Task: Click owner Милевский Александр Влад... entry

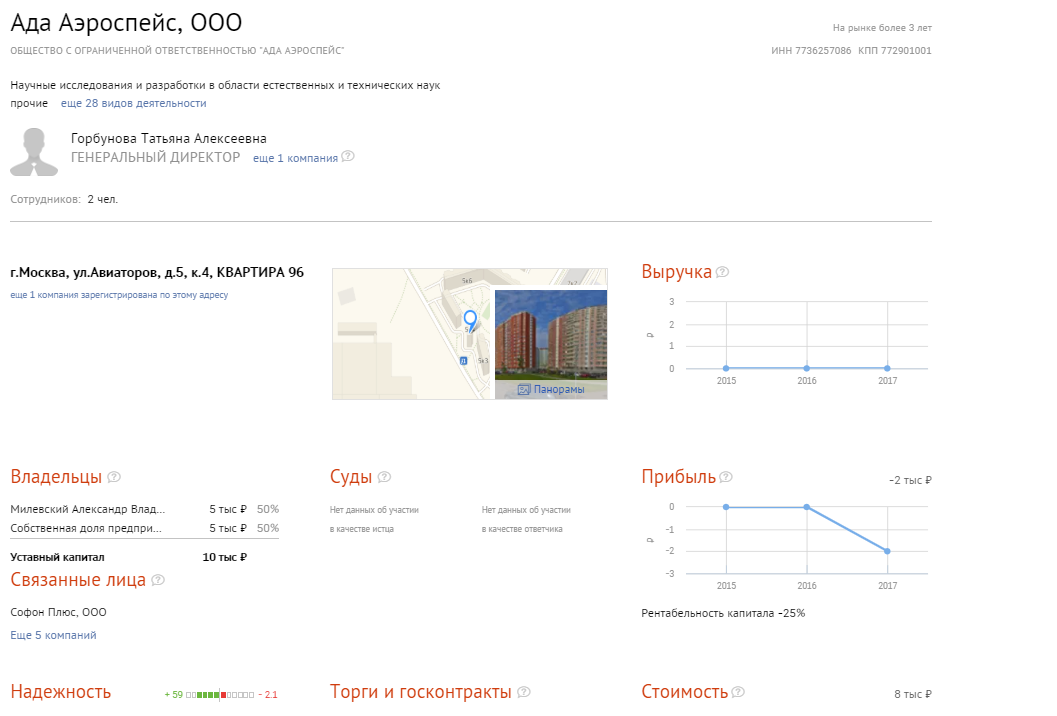Action: coord(88,509)
